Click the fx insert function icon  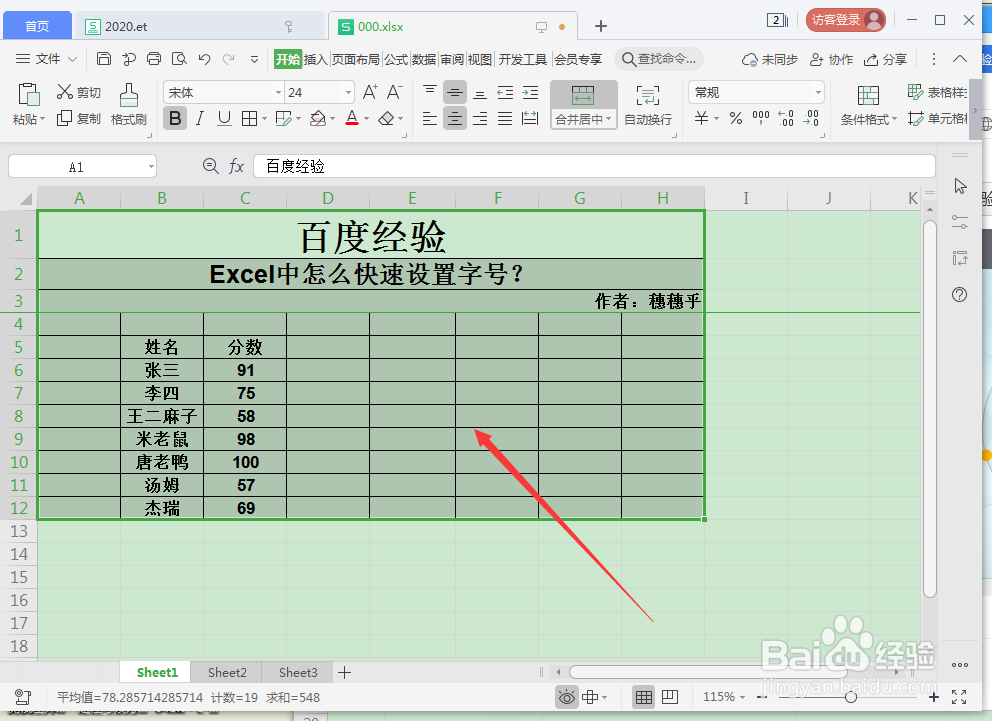point(237,166)
